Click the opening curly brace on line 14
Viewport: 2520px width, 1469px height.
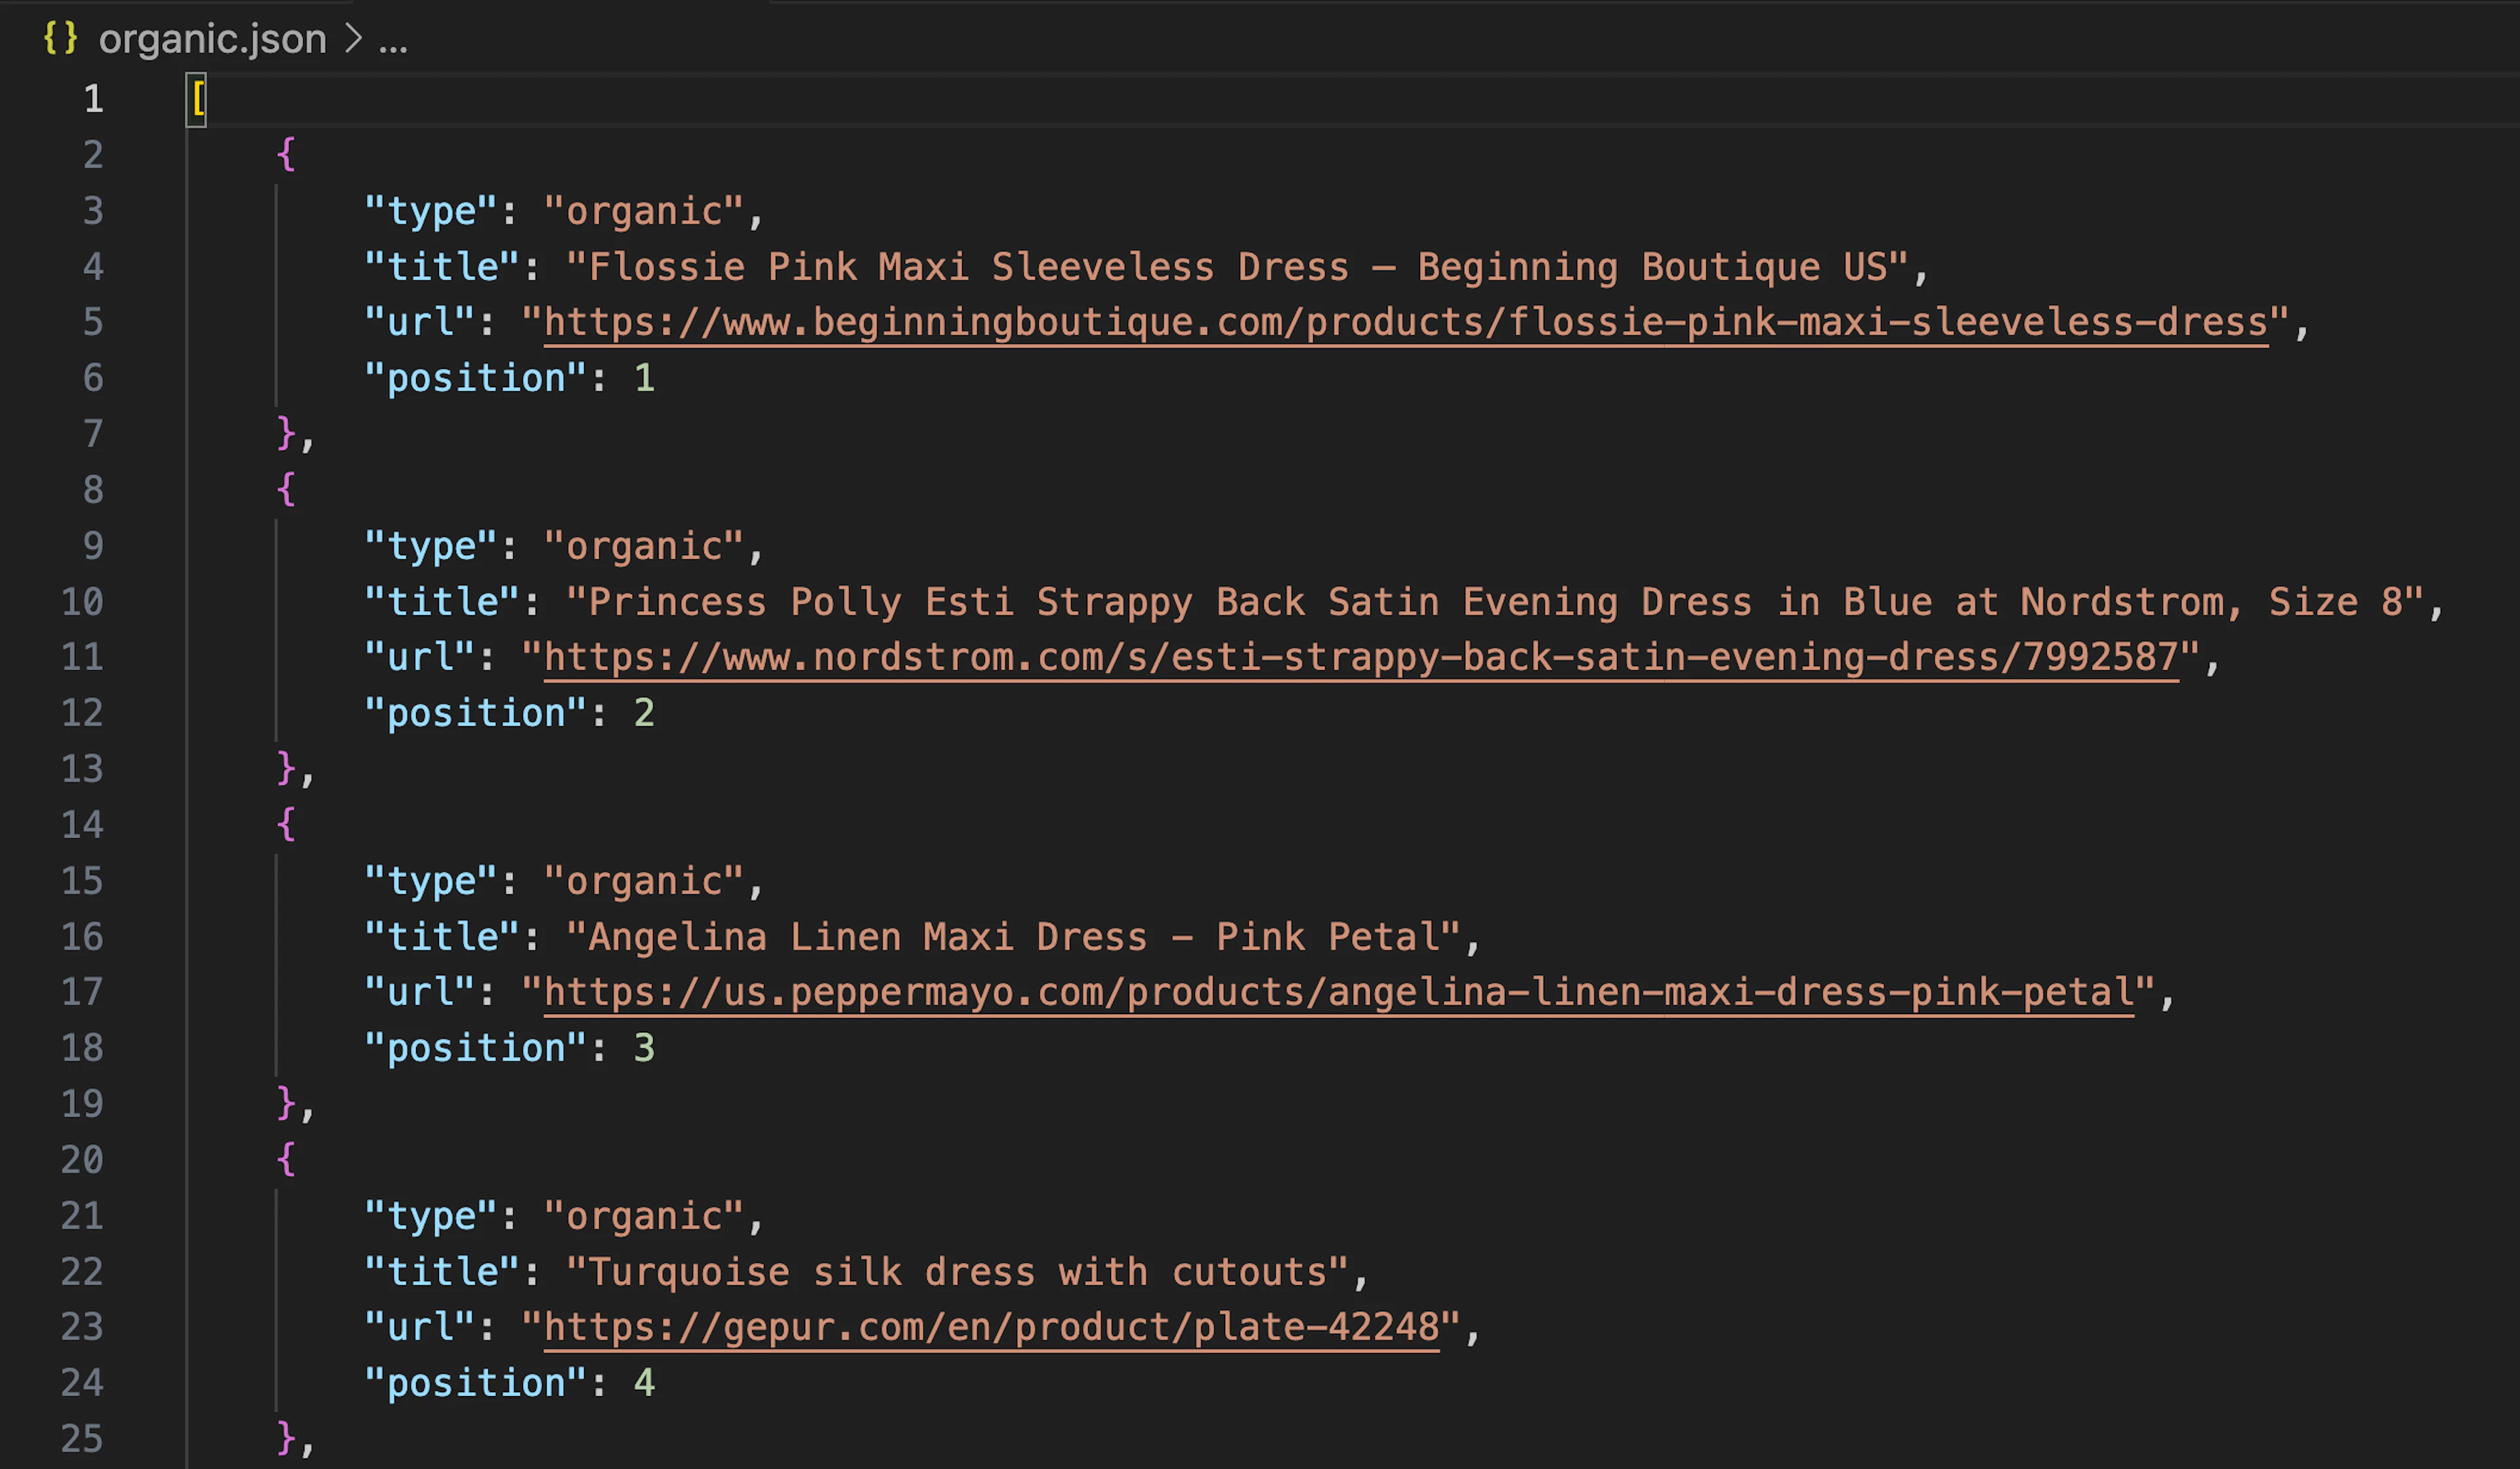[x=286, y=825]
